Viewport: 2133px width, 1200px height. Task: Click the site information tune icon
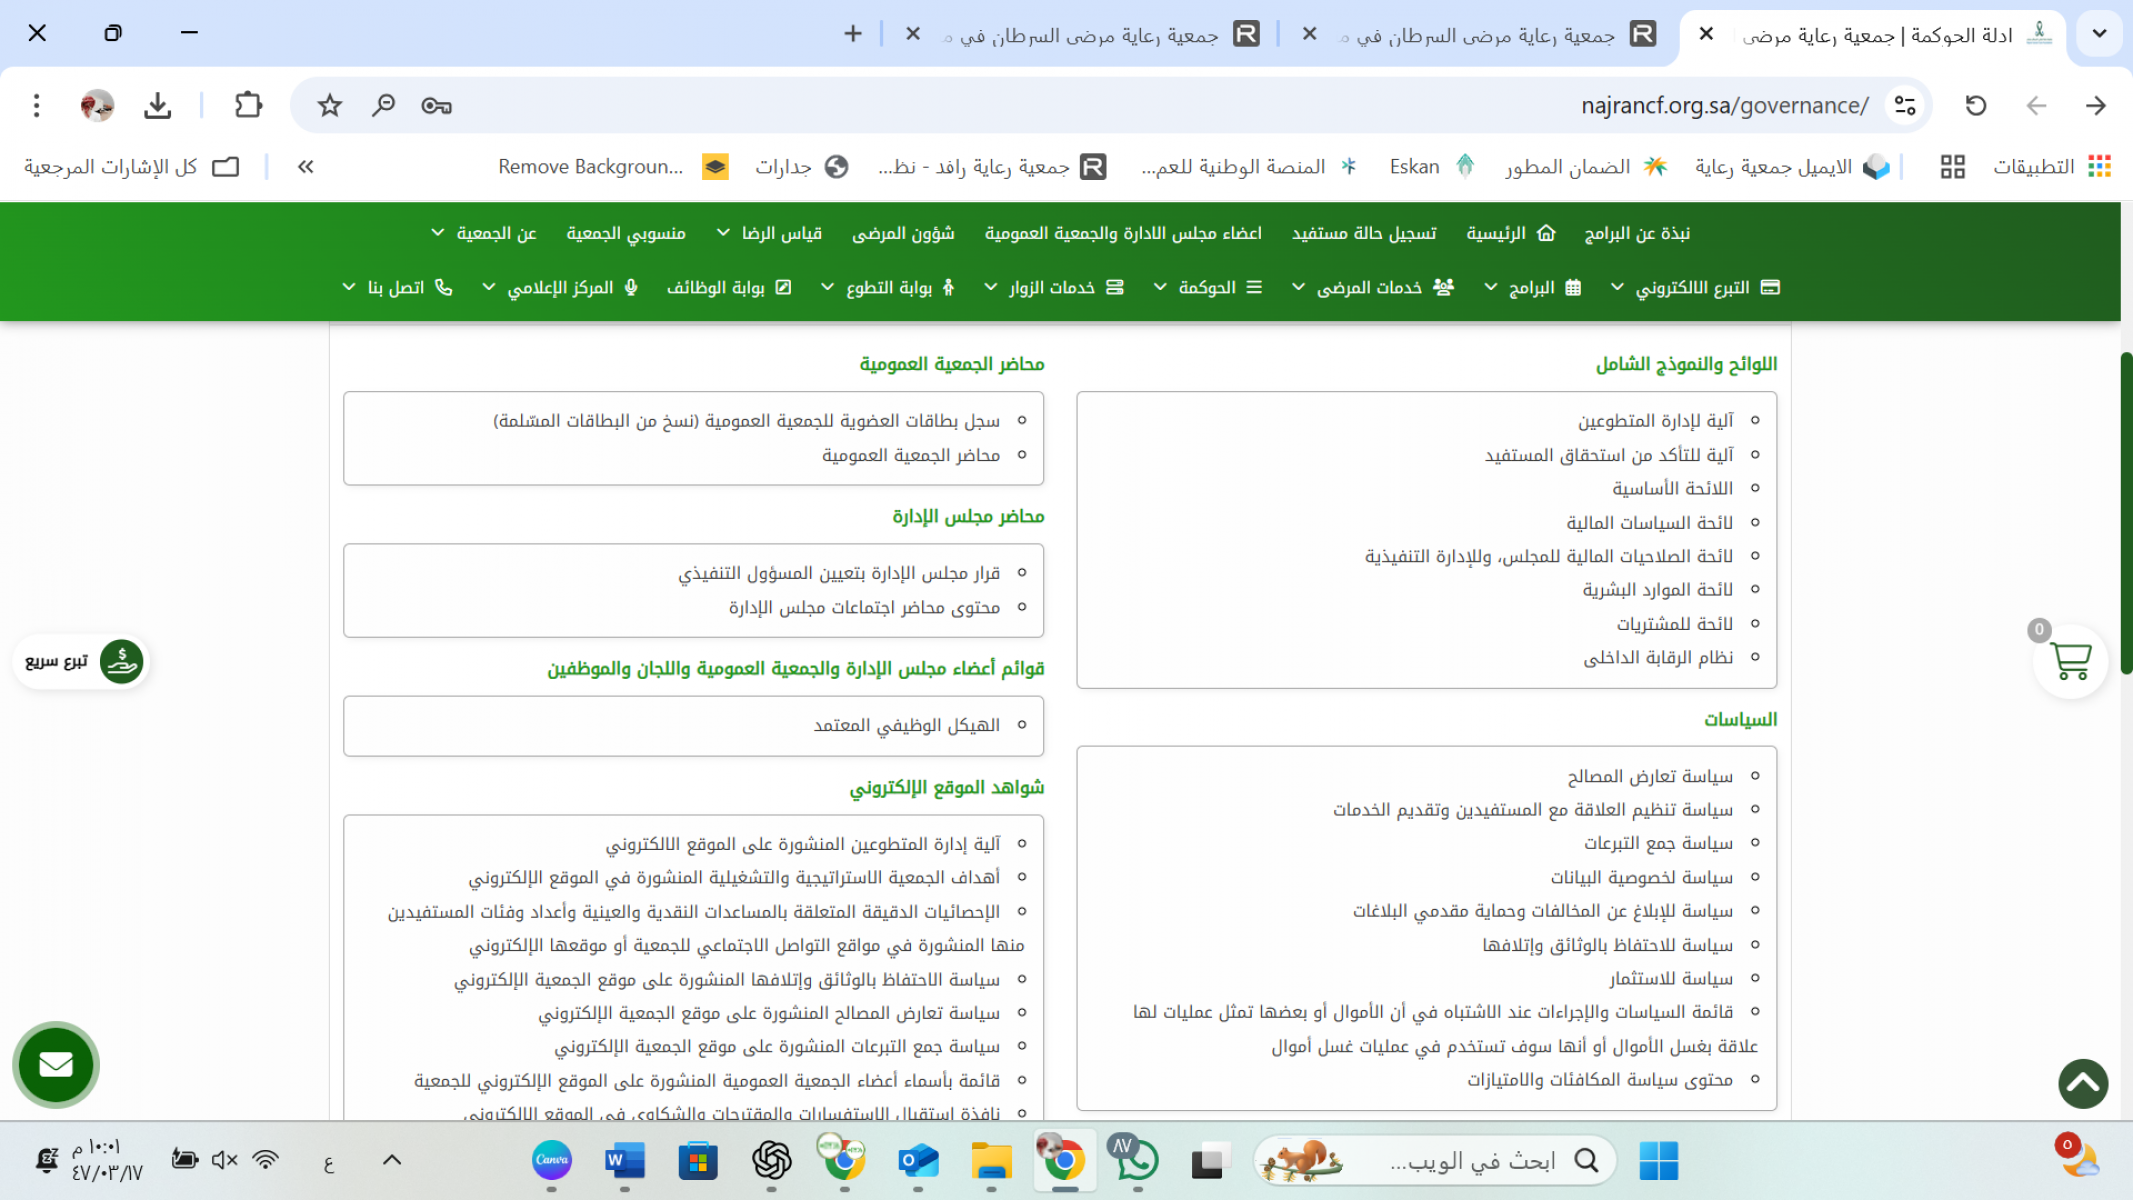tap(1904, 105)
